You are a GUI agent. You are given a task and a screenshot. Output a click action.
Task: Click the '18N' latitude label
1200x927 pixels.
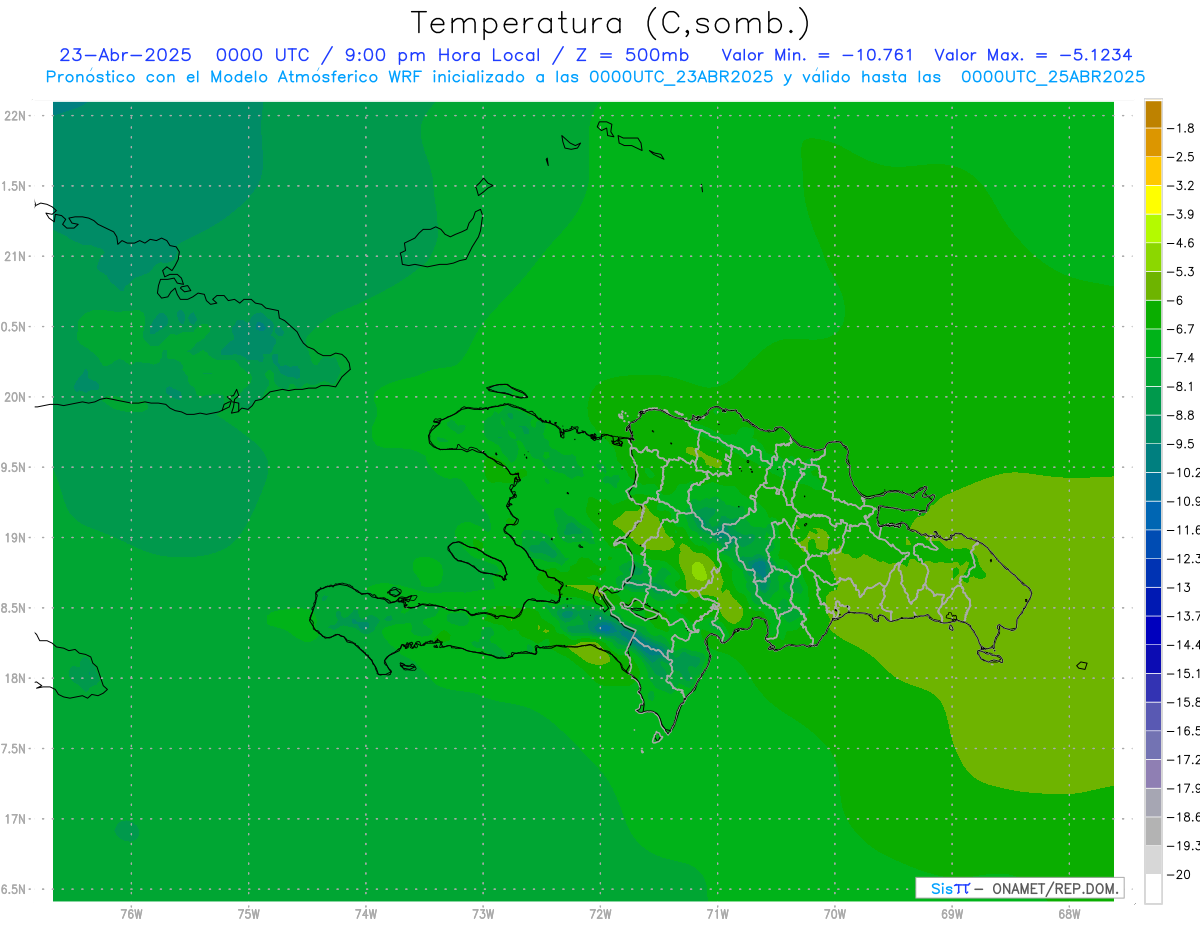(x=15, y=678)
